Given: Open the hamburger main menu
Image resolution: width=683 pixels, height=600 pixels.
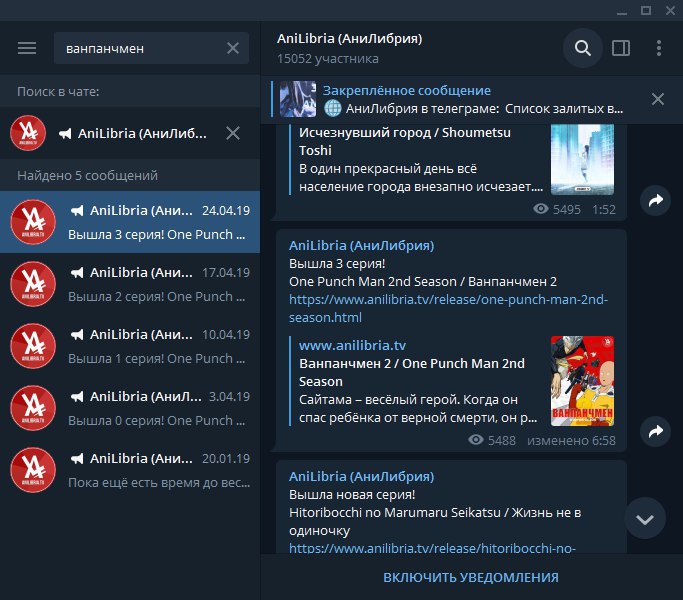Looking at the screenshot, I should click(27, 48).
